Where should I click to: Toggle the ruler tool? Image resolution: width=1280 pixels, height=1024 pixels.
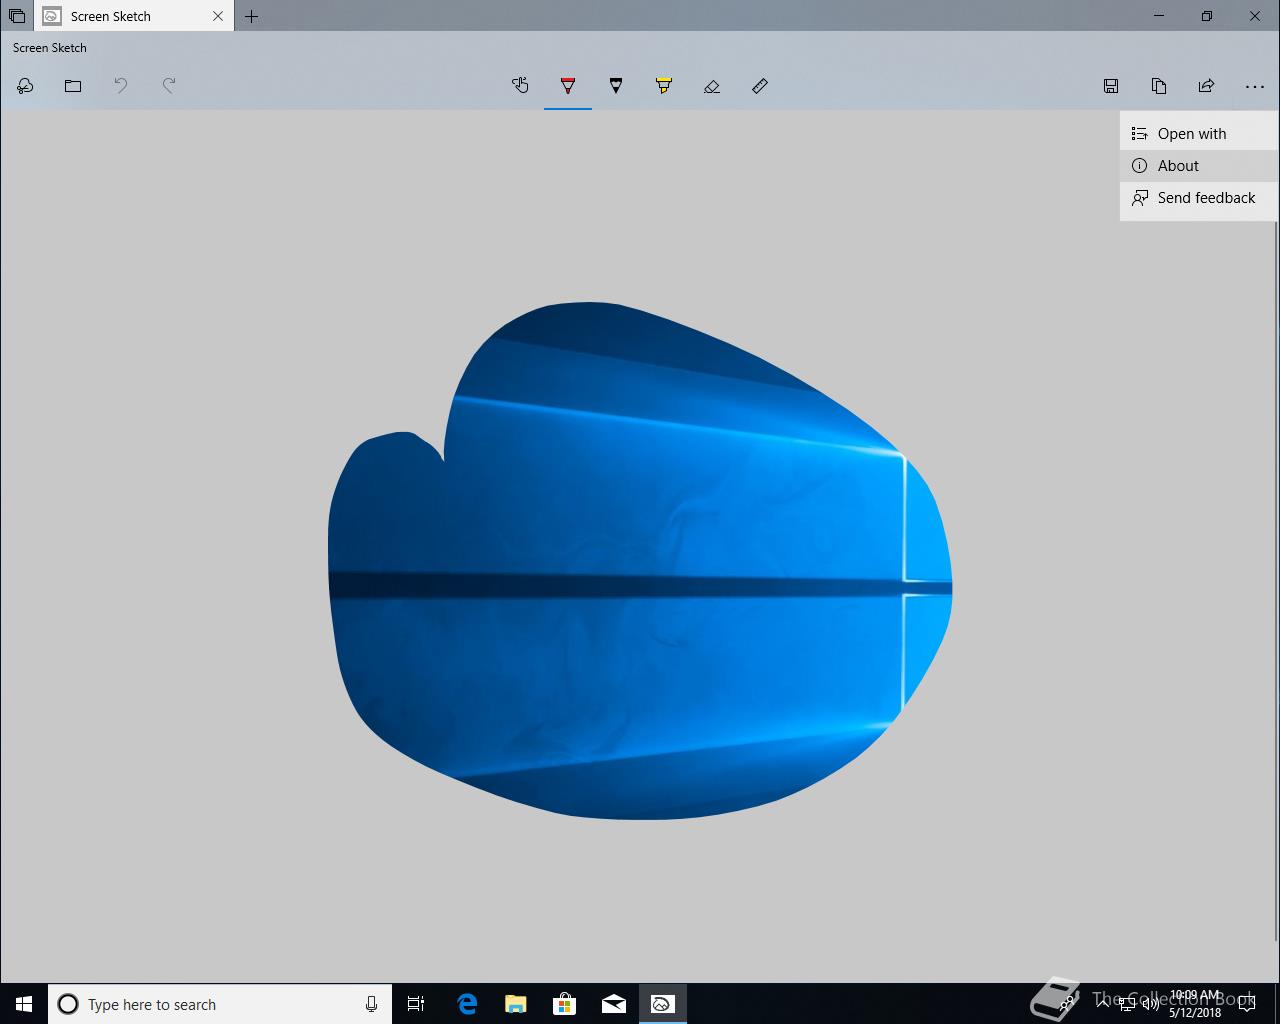(x=760, y=86)
